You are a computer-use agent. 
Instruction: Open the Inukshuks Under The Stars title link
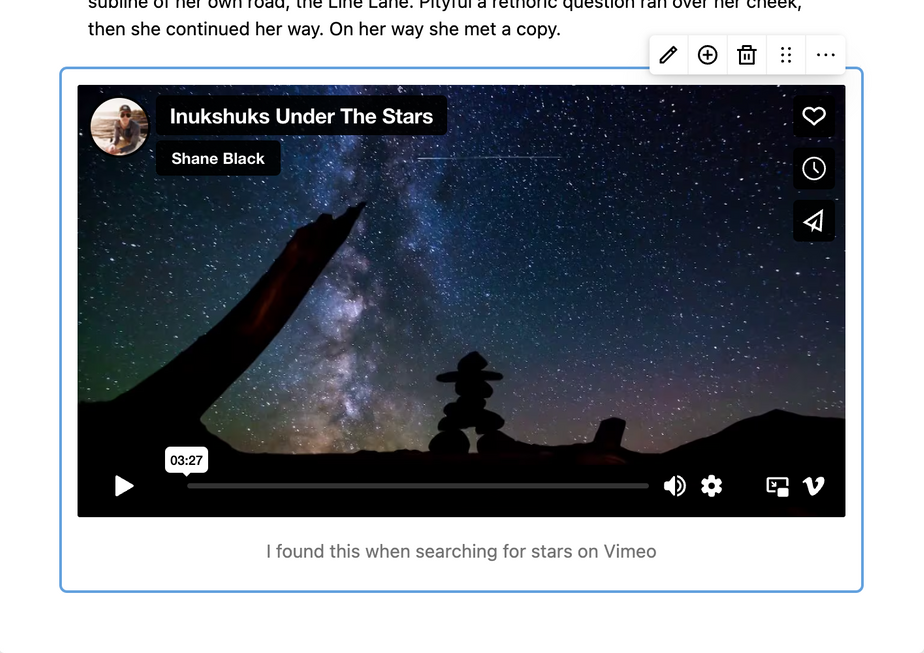[301, 116]
